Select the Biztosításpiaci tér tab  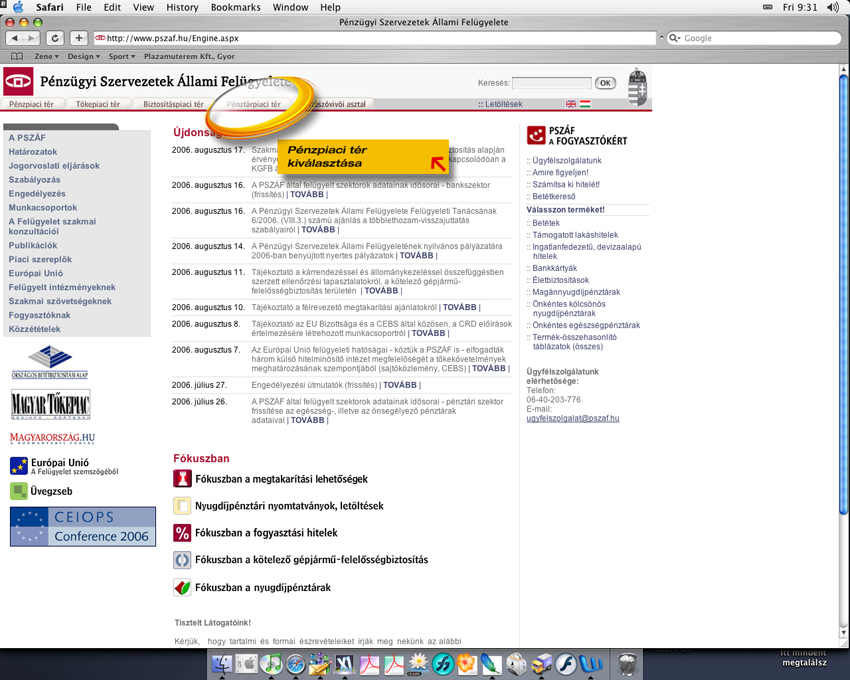pyautogui.click(x=173, y=104)
